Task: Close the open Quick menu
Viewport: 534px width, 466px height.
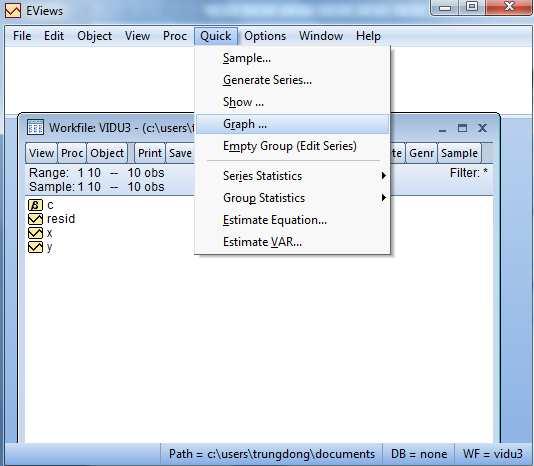Action: click(x=216, y=36)
